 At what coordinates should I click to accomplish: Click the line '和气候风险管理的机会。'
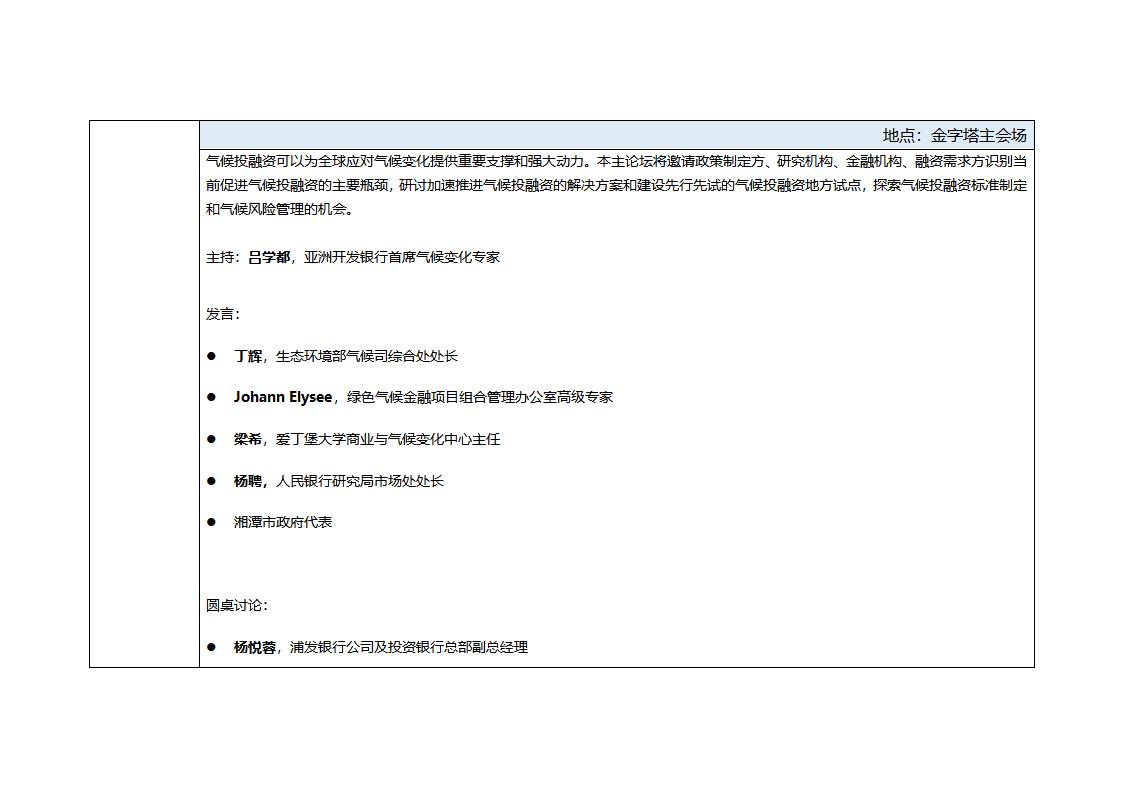pos(280,210)
